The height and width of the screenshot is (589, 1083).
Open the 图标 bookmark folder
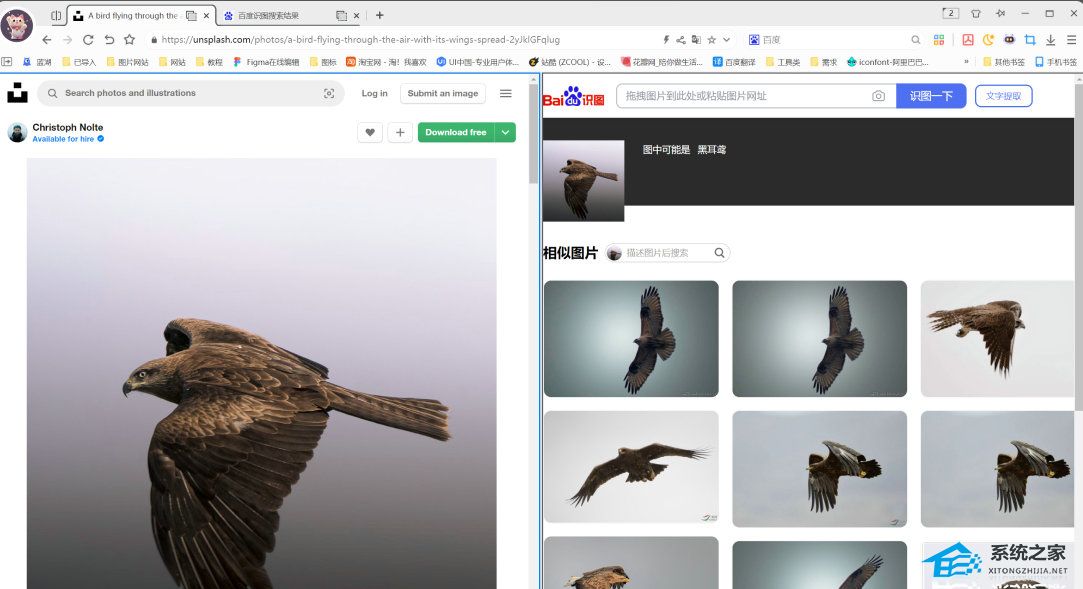(x=323, y=62)
